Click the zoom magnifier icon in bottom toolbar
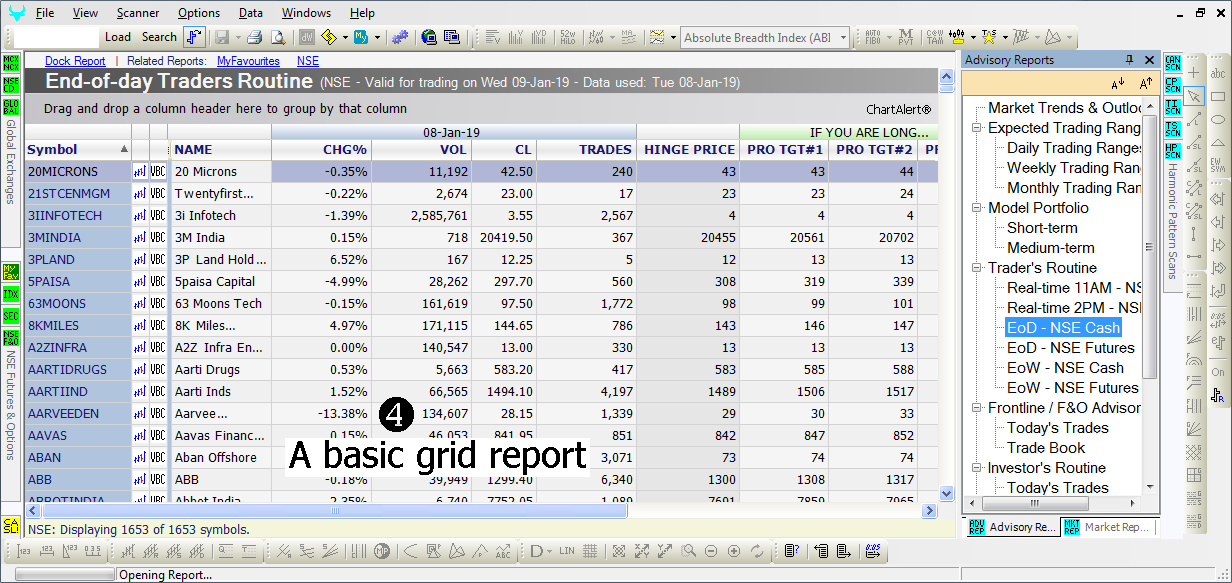Image resolution: width=1232 pixels, height=583 pixels. point(688,551)
